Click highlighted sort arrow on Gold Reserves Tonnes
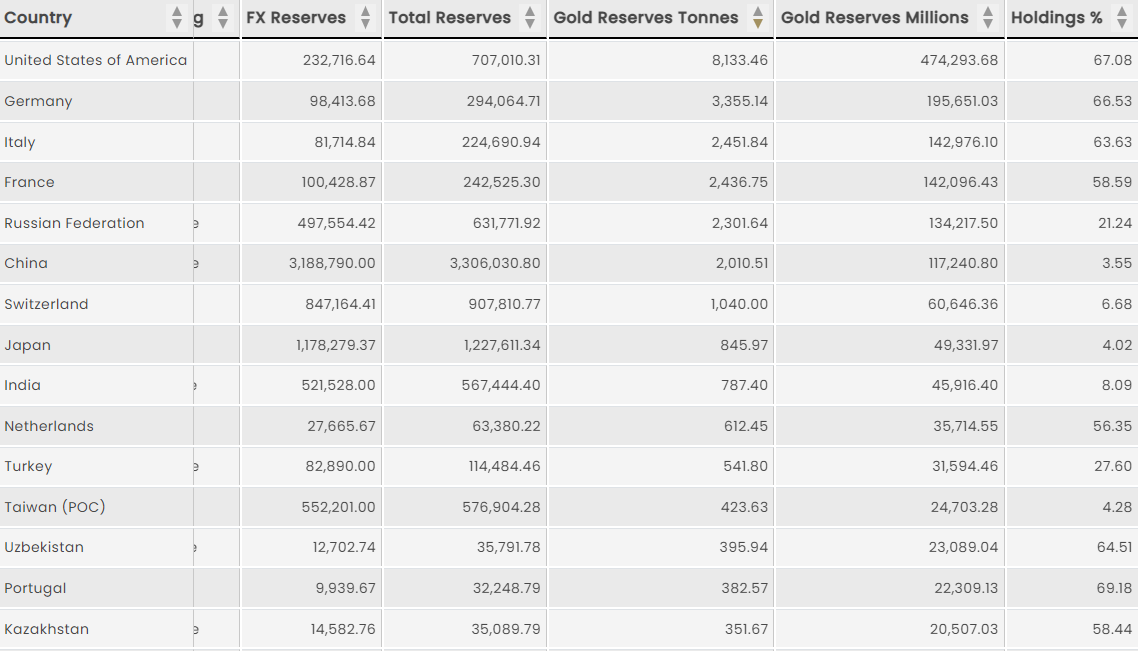Image resolution: width=1139 pixels, height=651 pixels. tap(758, 23)
